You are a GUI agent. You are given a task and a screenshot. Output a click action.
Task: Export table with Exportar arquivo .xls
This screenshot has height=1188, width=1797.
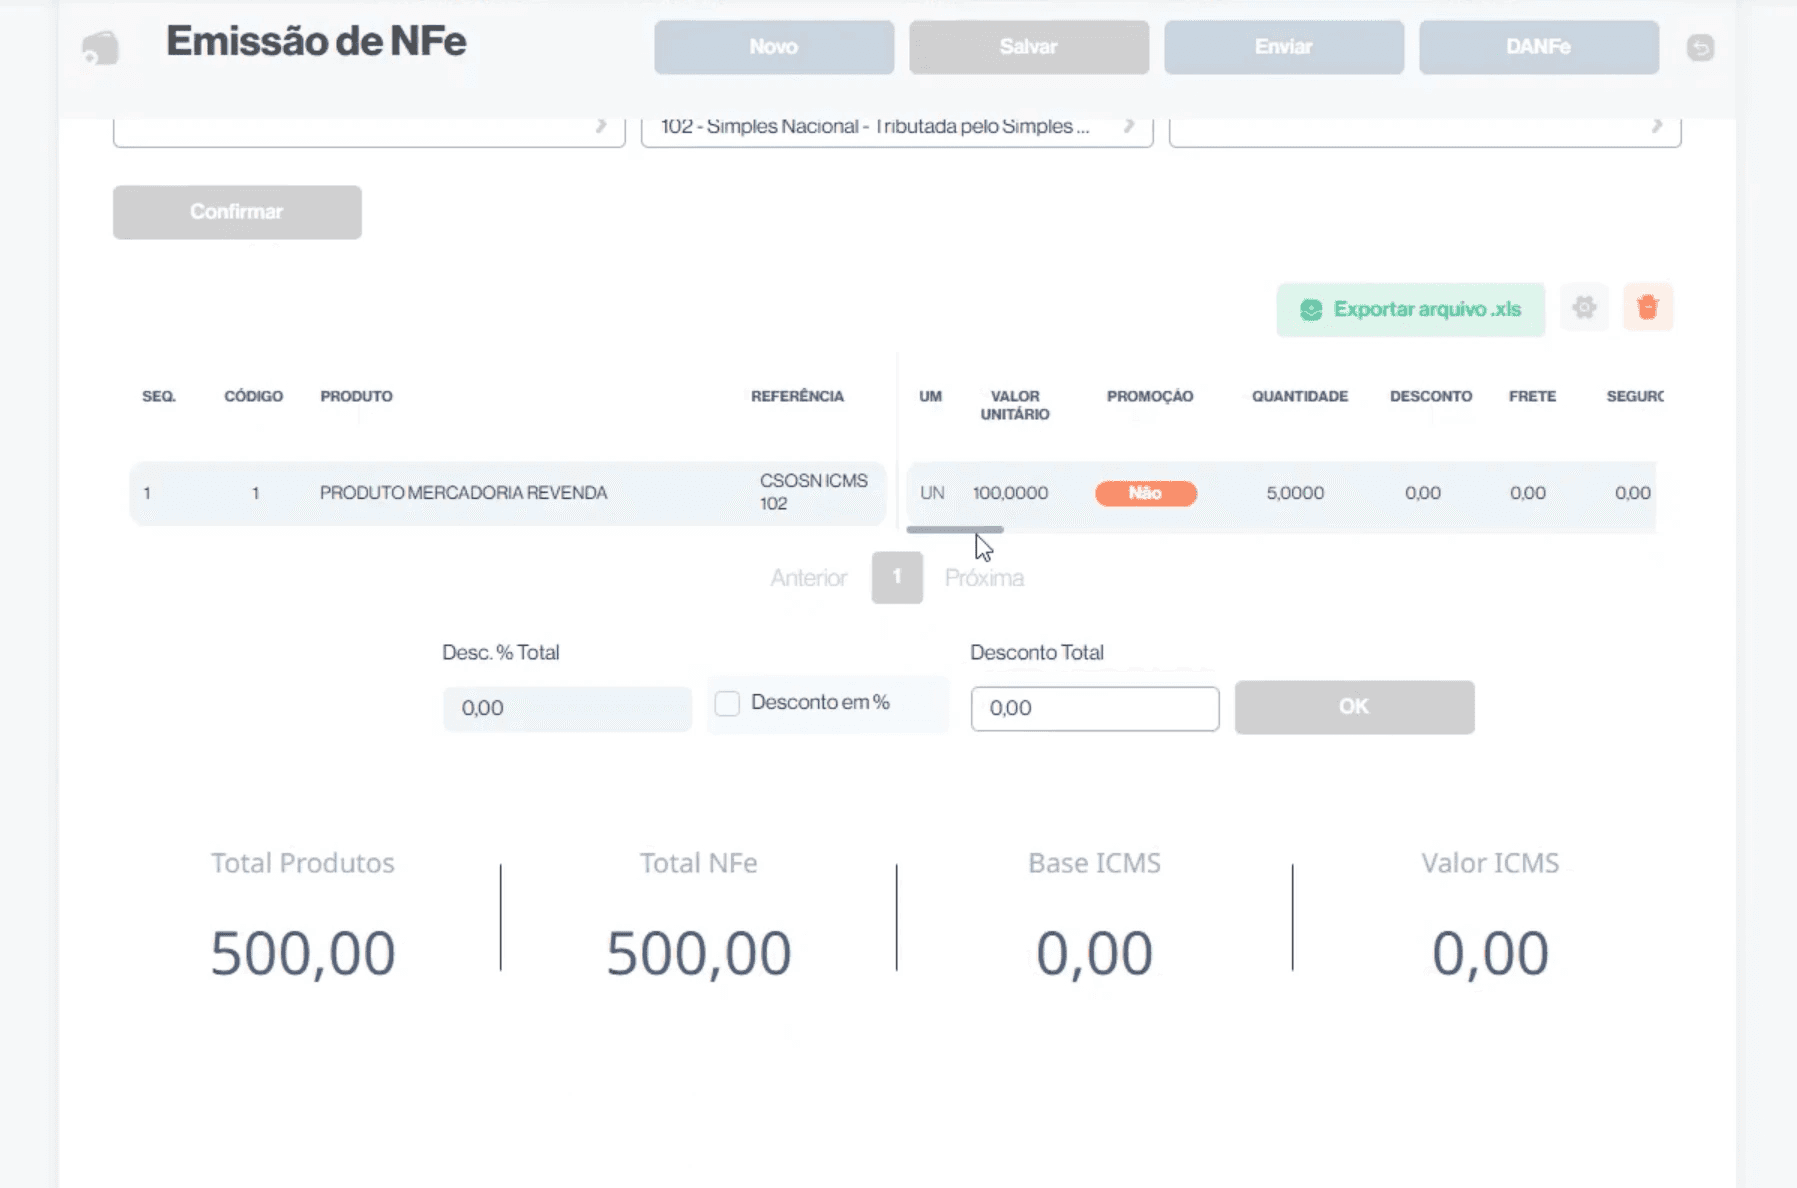click(1411, 310)
